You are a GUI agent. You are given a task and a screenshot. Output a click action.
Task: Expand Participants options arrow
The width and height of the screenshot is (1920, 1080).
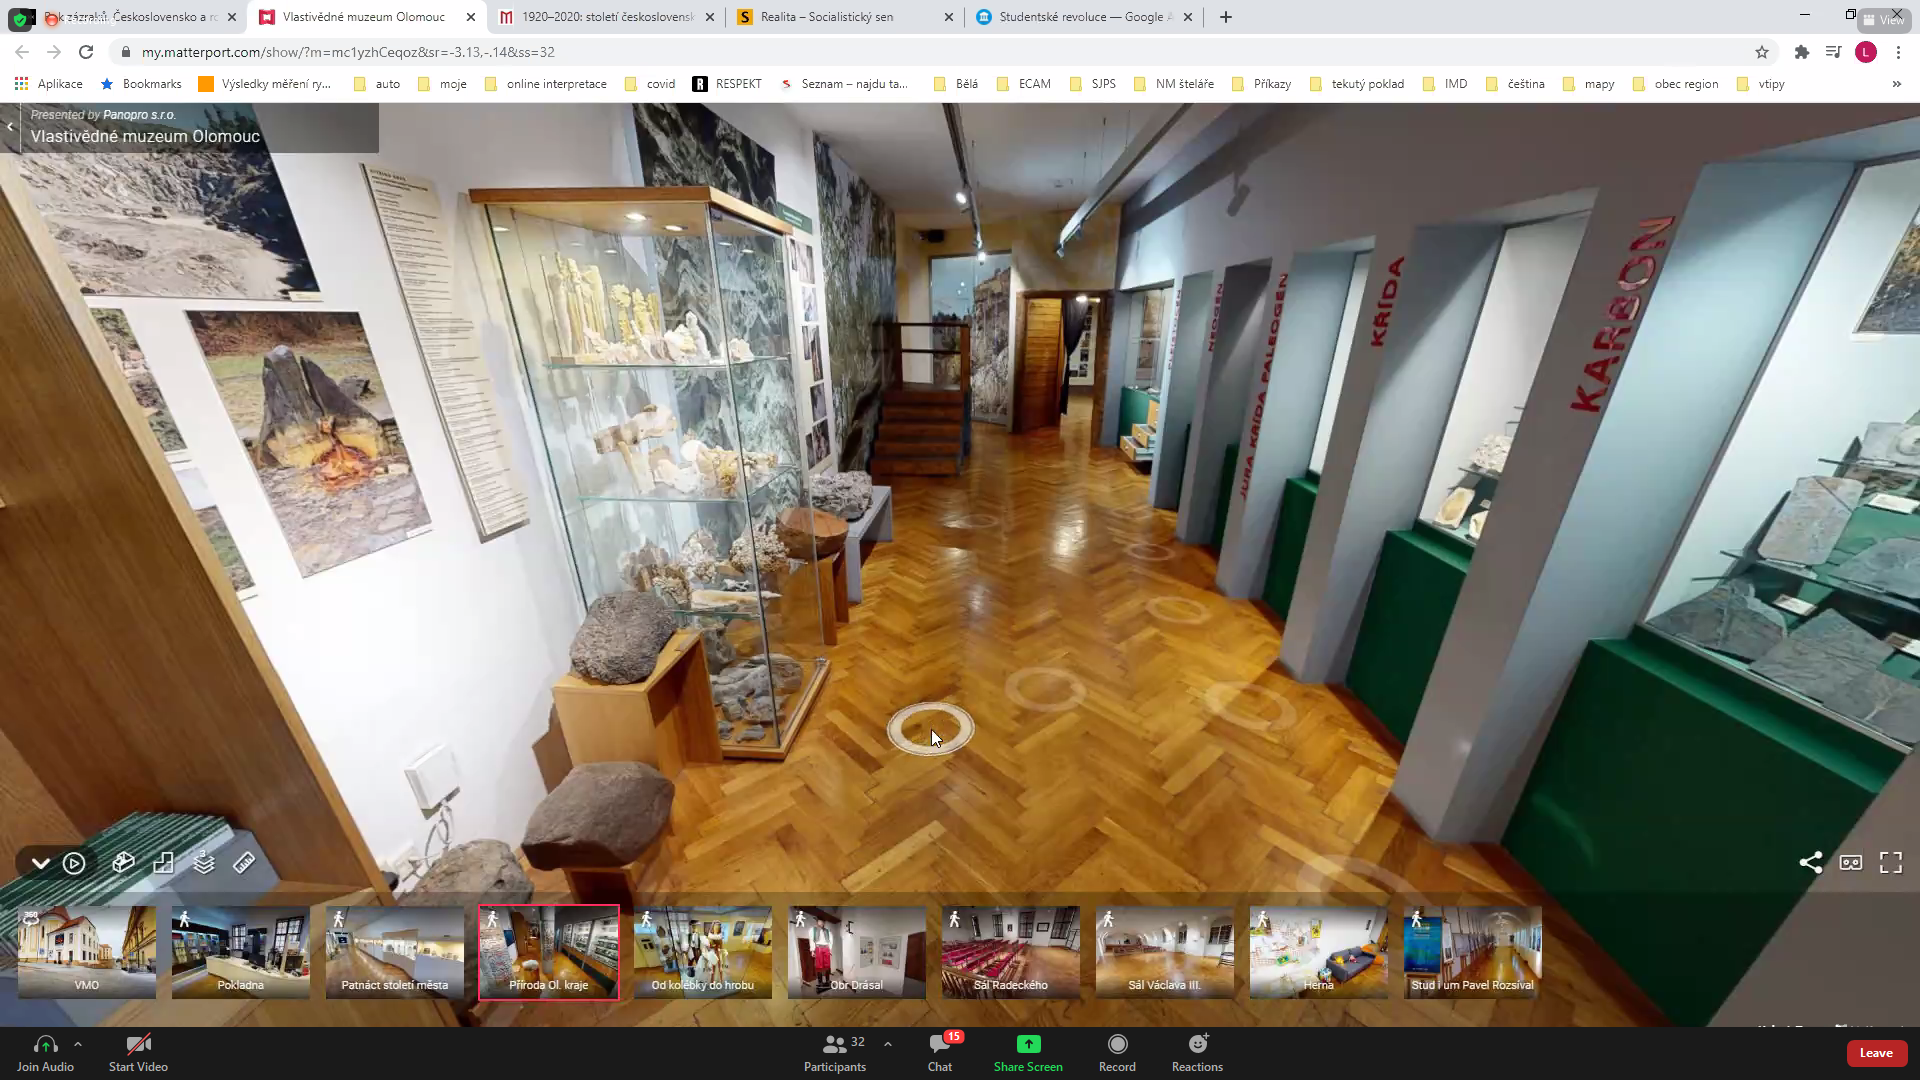click(x=888, y=1043)
